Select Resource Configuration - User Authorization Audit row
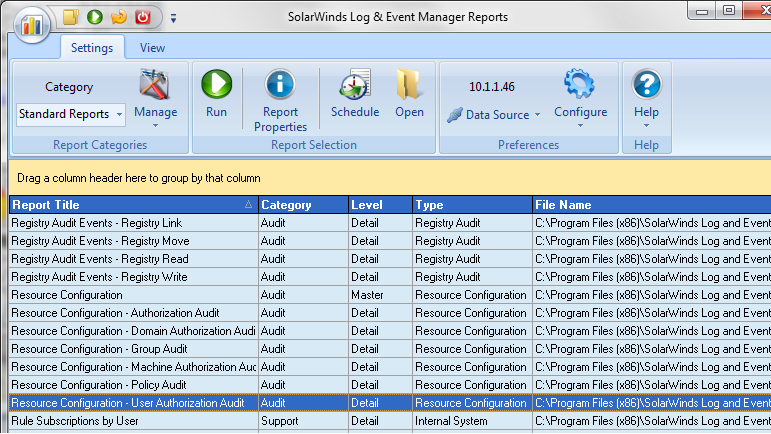 pos(390,403)
